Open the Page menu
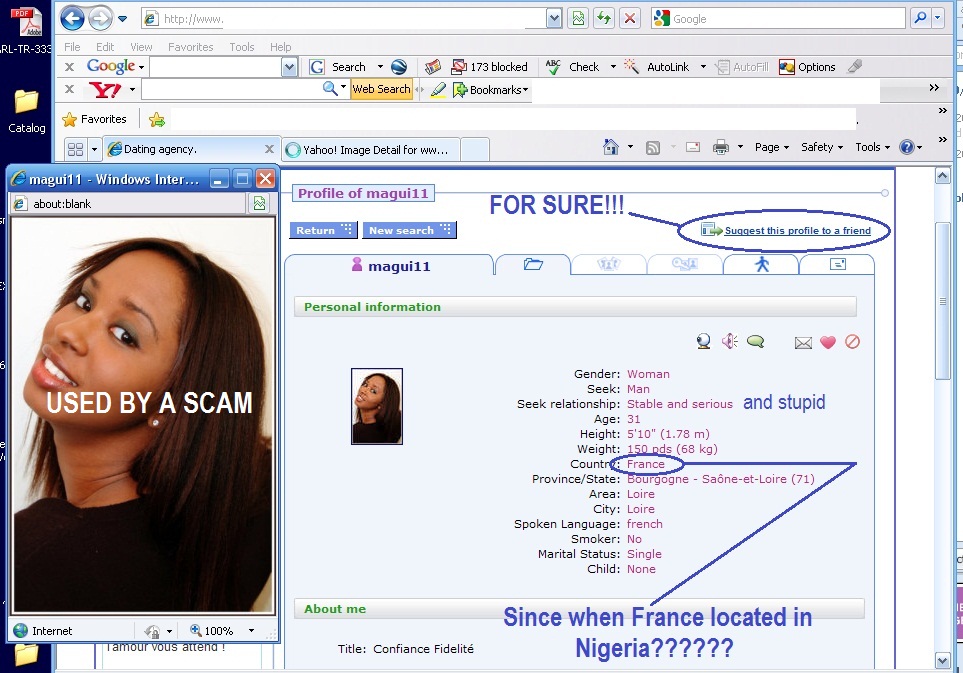 pyautogui.click(x=771, y=147)
